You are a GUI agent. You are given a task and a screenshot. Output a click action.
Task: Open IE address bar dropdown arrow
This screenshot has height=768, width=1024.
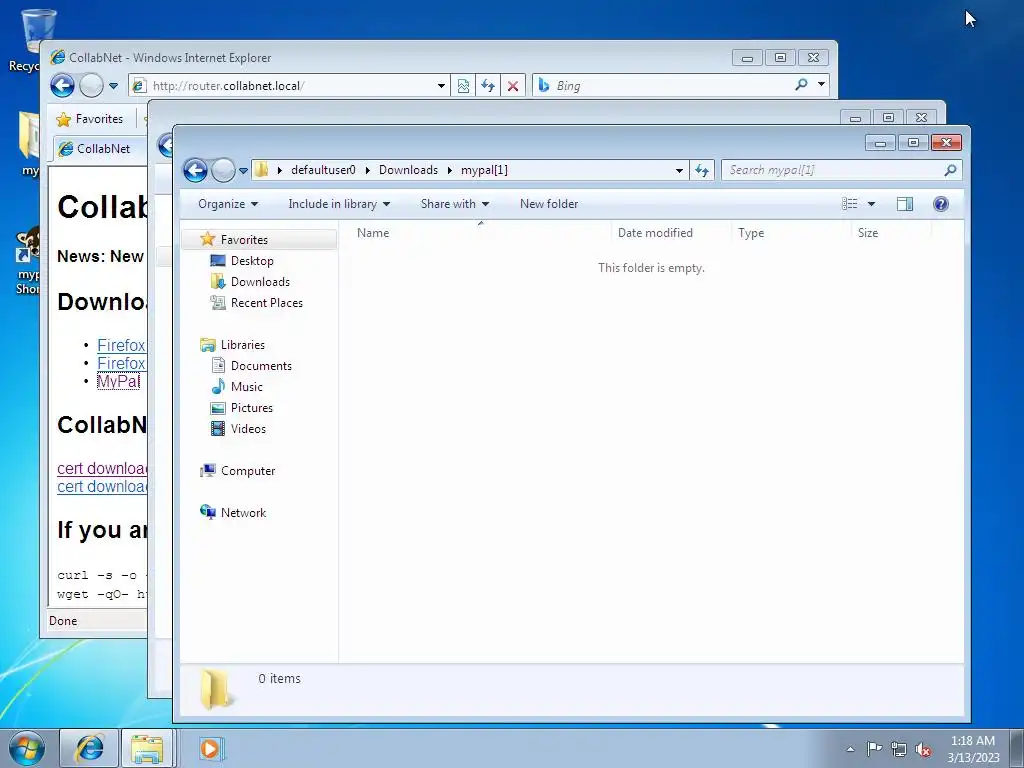(441, 86)
